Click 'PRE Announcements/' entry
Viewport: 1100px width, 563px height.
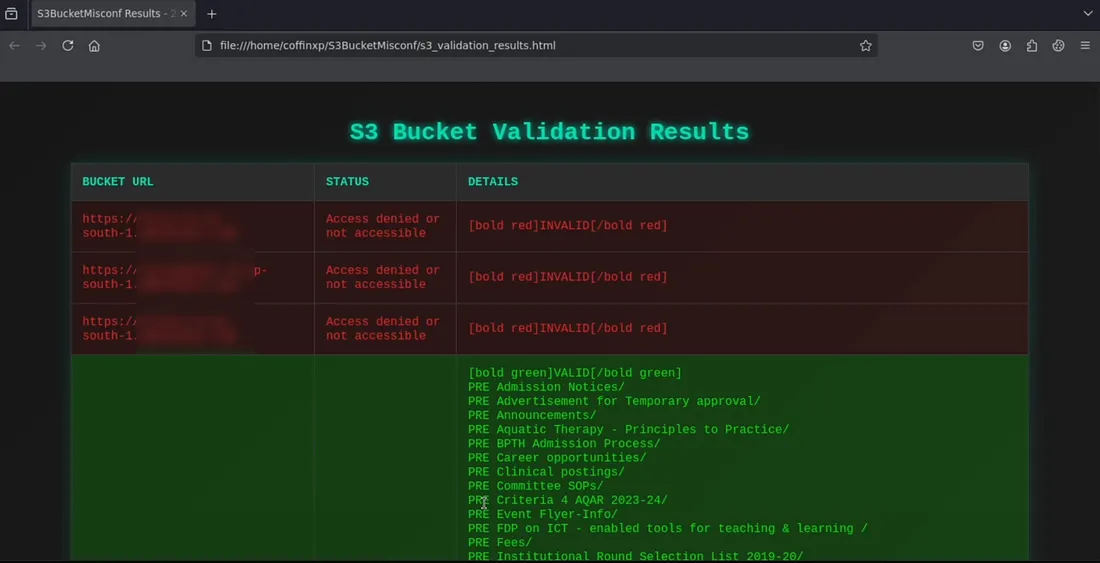(x=532, y=415)
